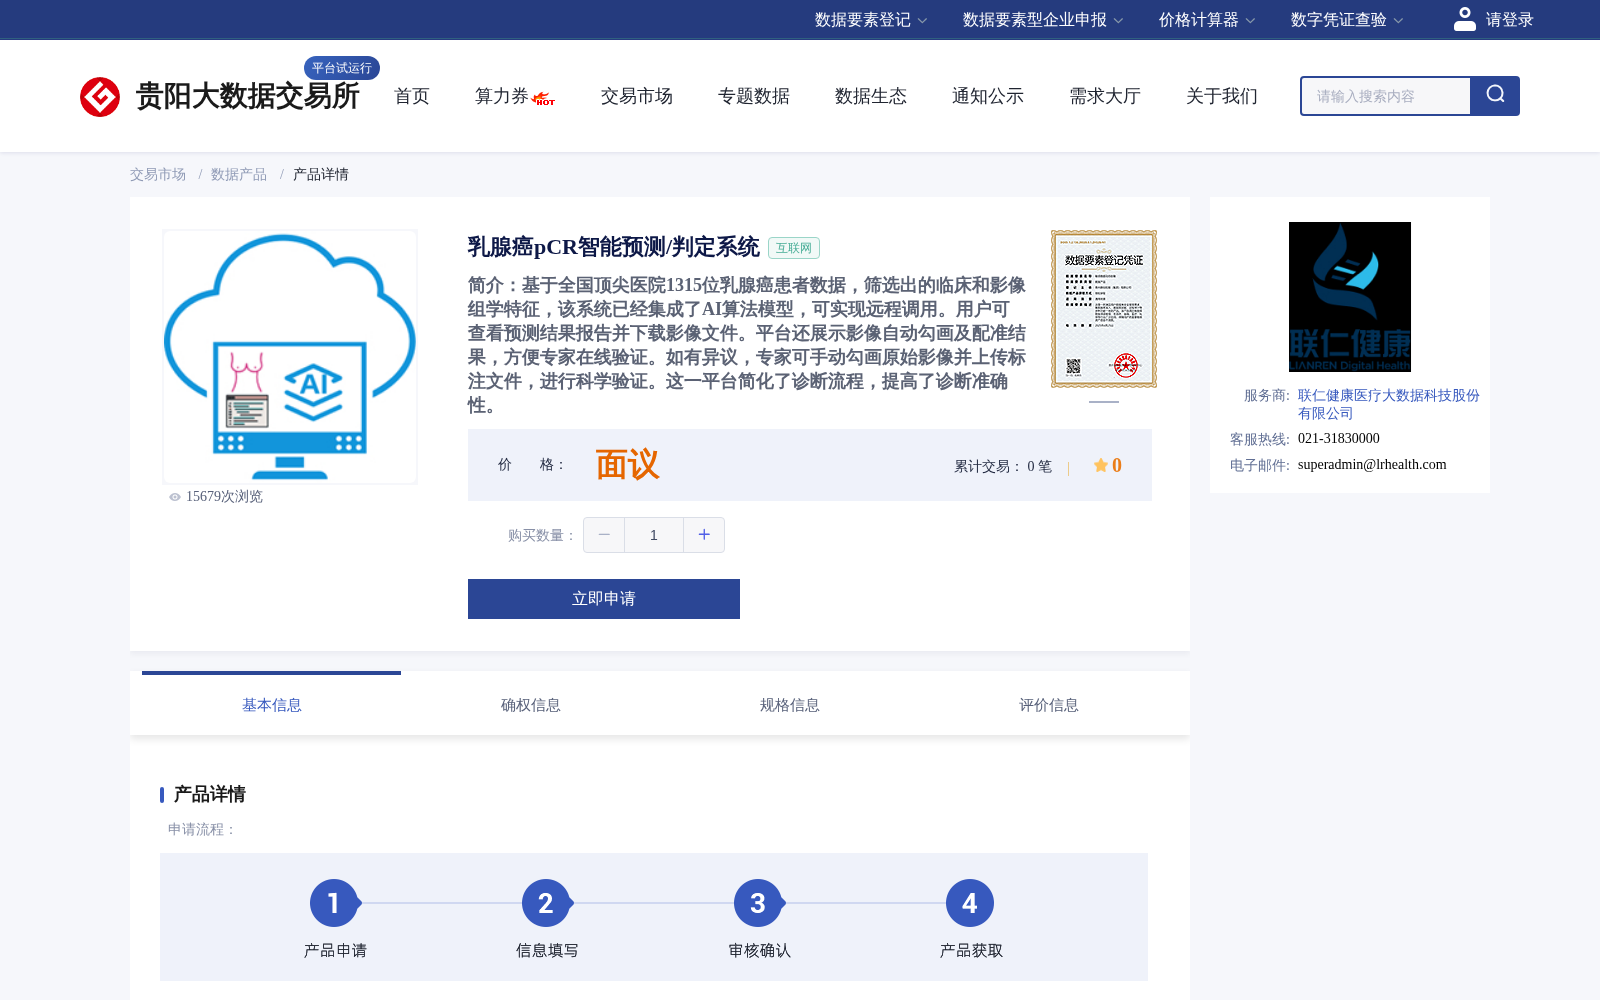Switch to the 确权信息 tab
Viewport: 1600px width, 1000px height.
tap(530, 705)
